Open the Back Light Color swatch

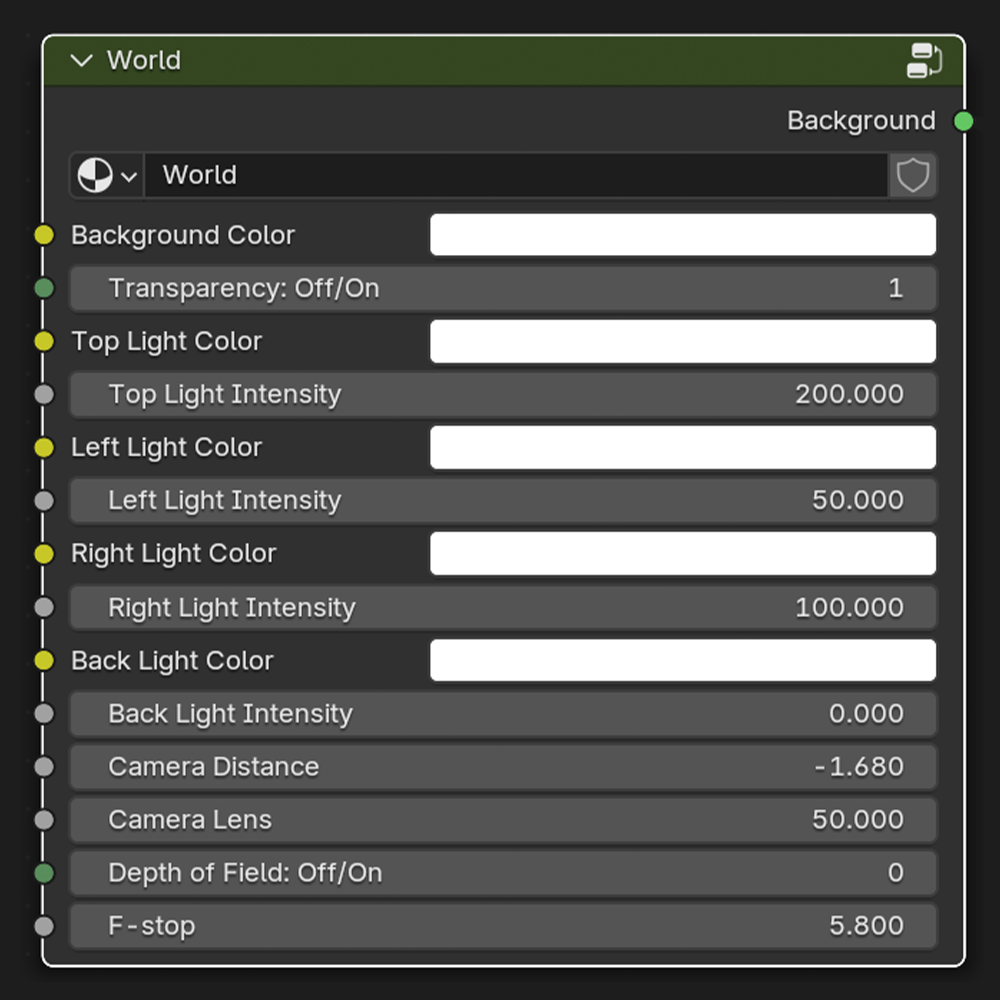[x=683, y=661]
